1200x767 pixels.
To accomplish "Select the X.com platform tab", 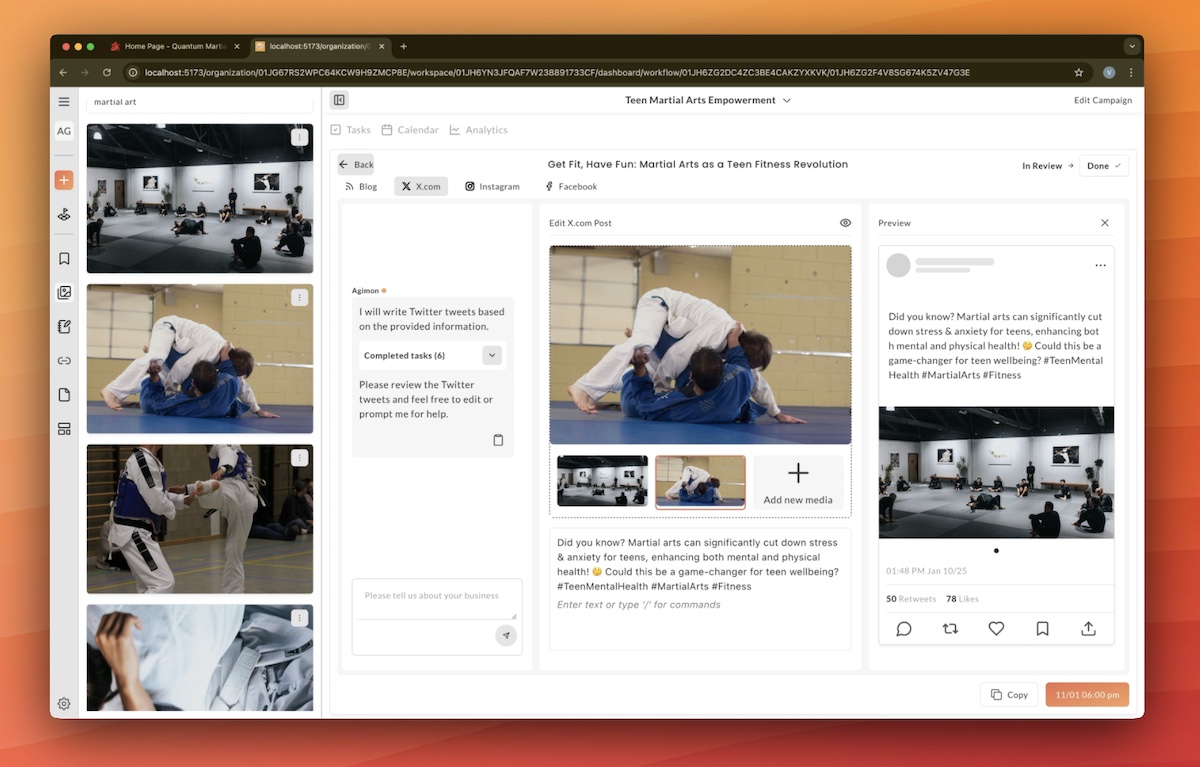I will point(421,186).
